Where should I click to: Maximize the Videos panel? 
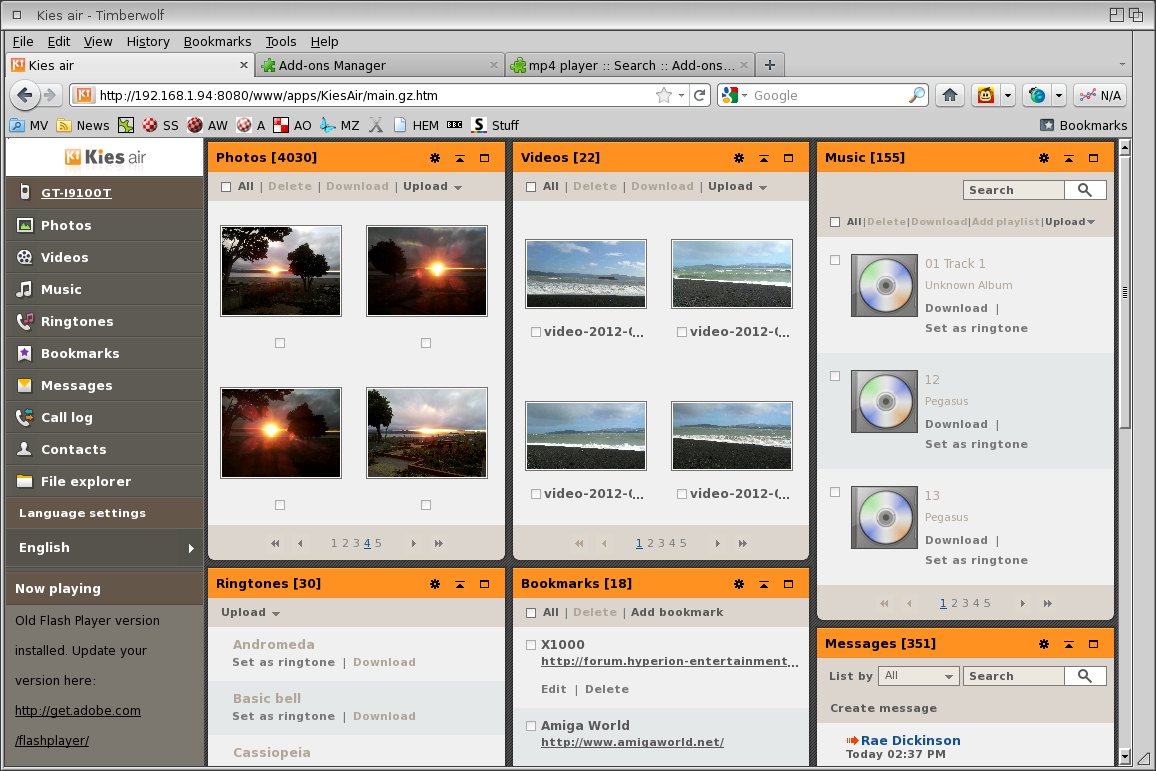point(788,158)
